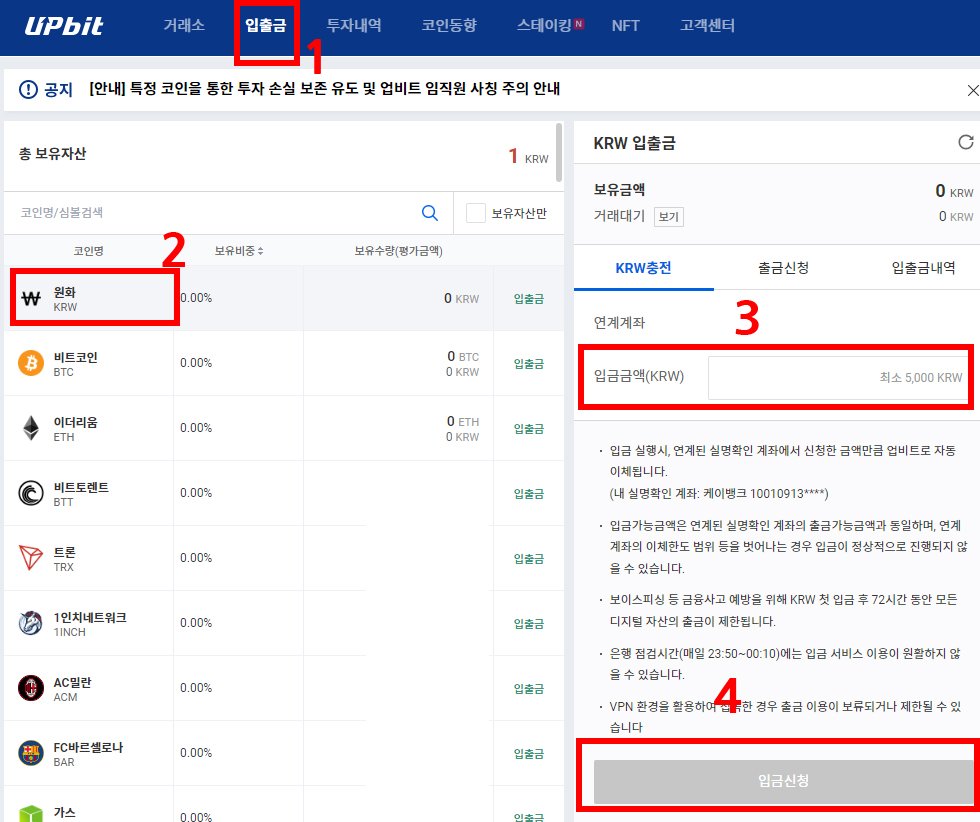
Task: Click the 입금금액(KRW) amount field
Action: click(838, 378)
